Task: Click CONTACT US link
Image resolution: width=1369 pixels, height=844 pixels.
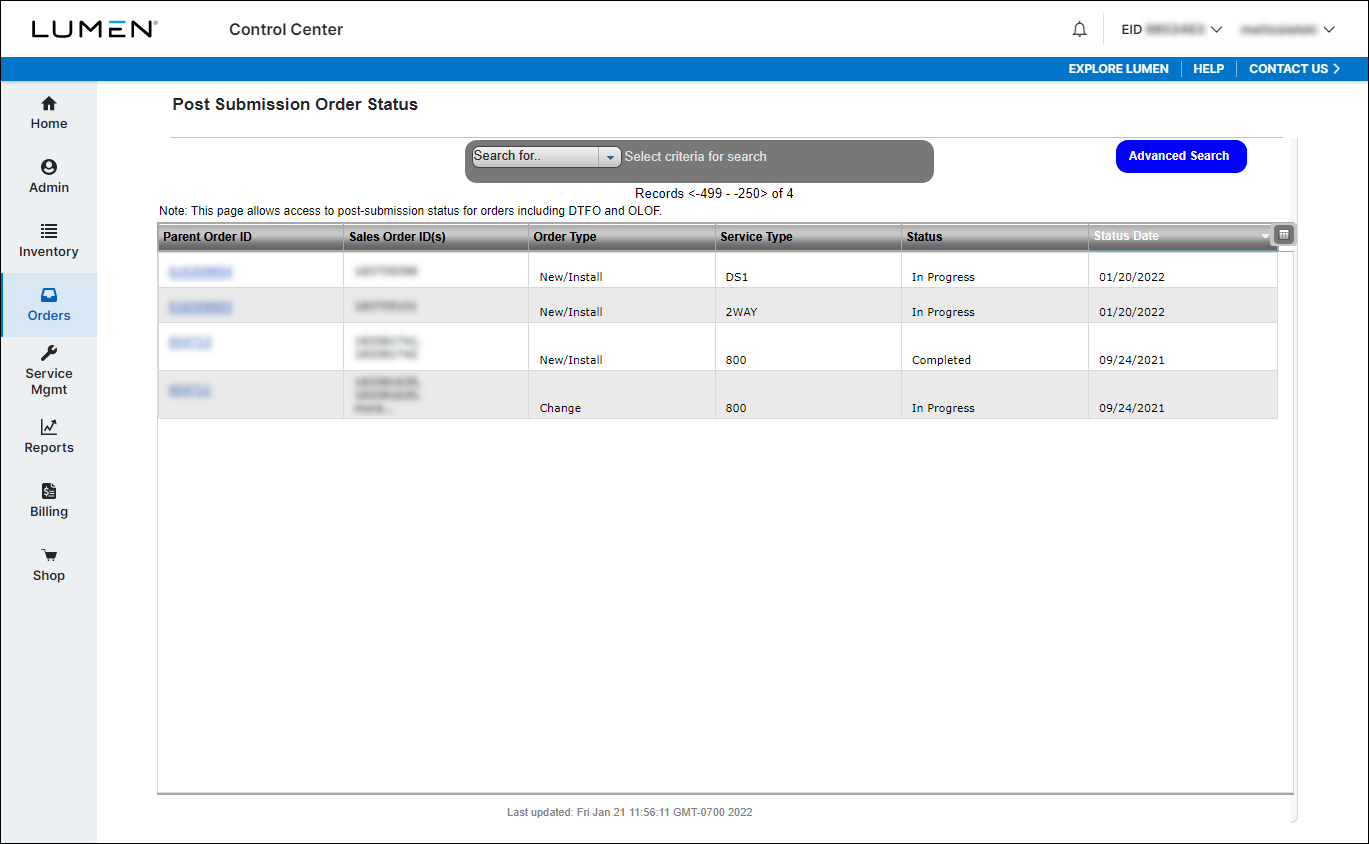Action: 1294,69
